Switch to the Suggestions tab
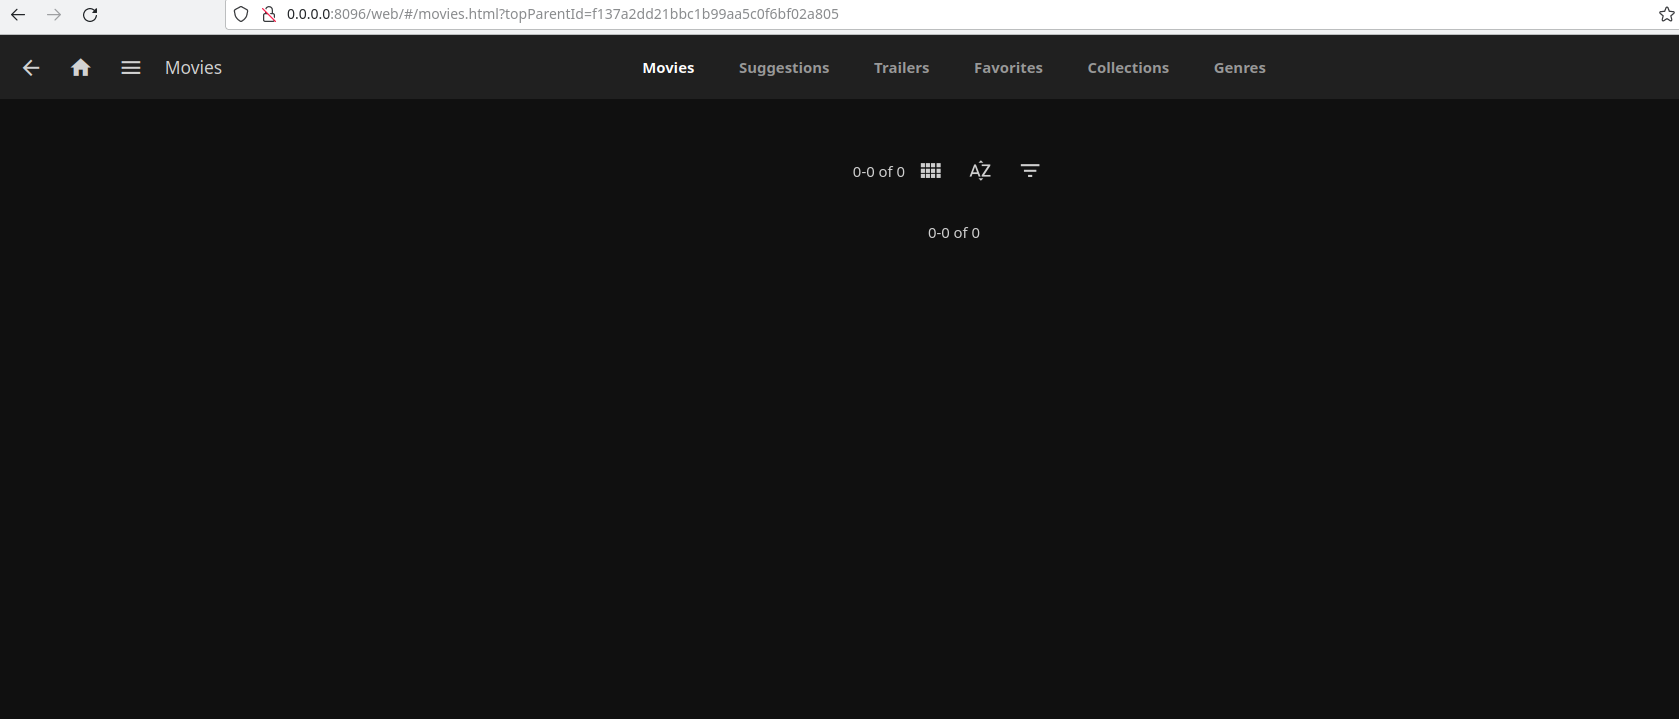 pyautogui.click(x=784, y=68)
